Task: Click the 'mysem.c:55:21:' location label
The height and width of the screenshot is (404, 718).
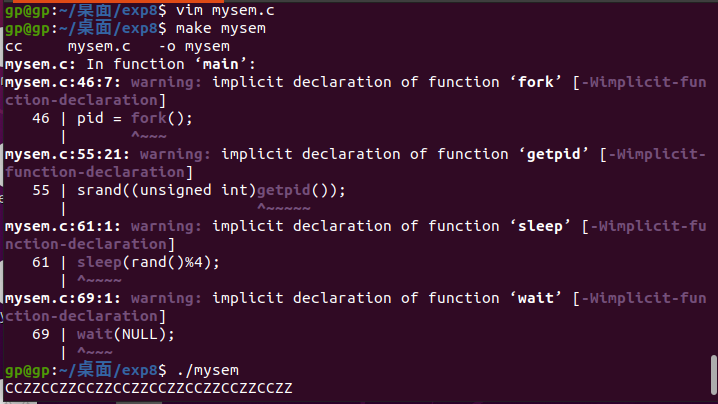Action: [68, 154]
